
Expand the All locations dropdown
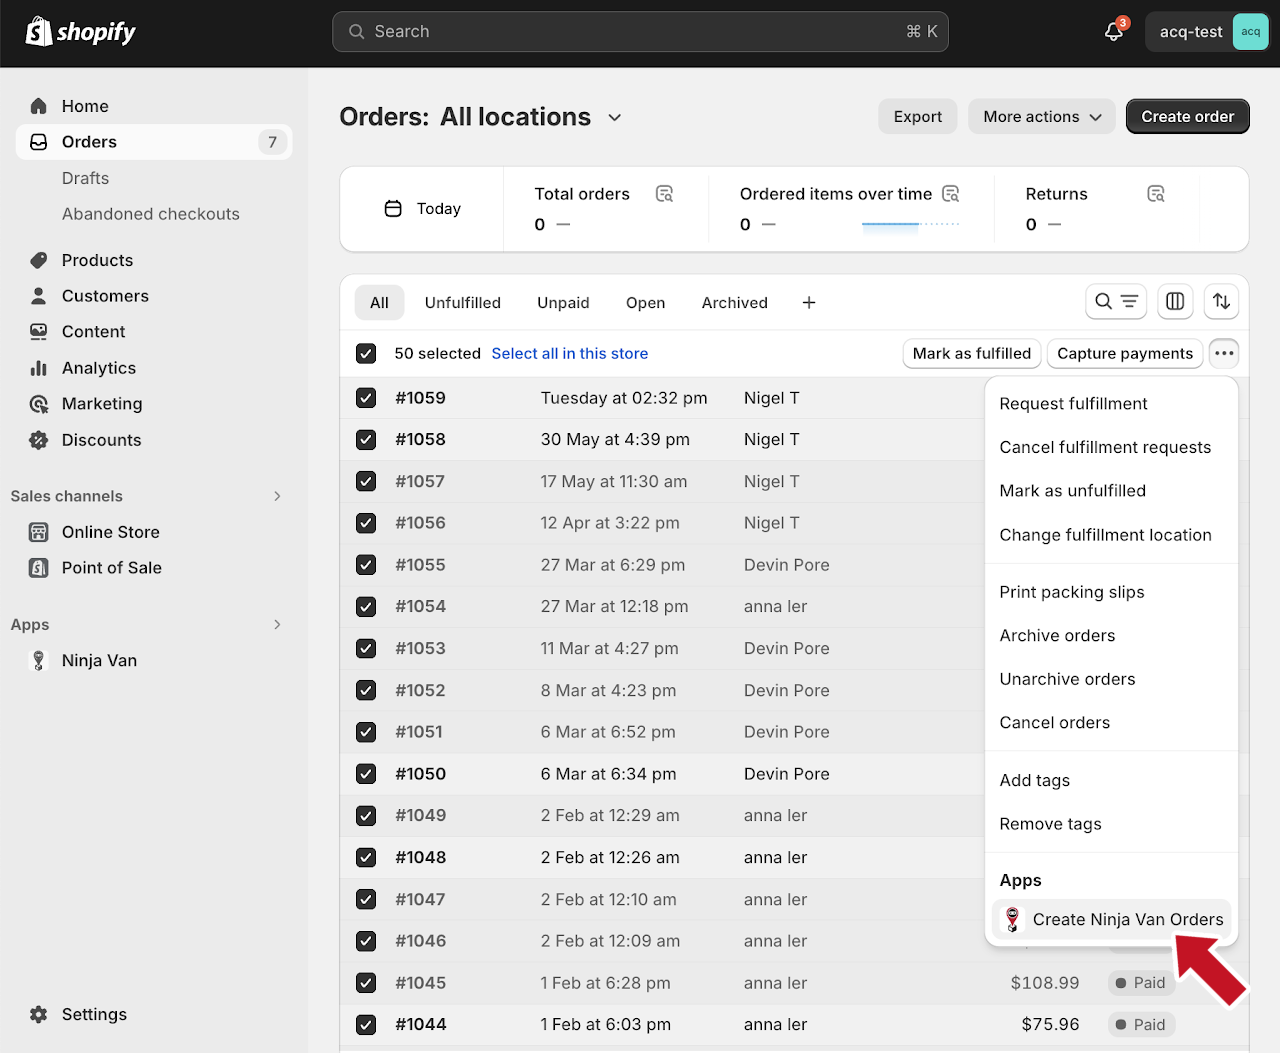[614, 118]
